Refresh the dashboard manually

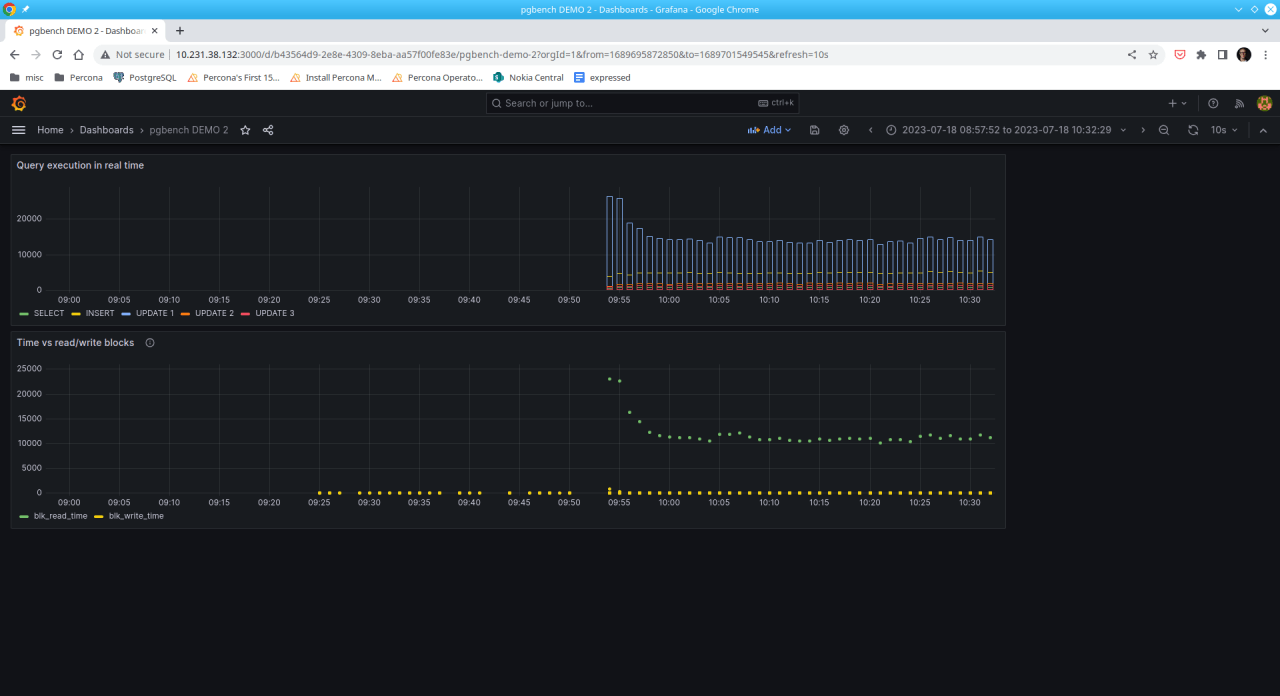(x=1192, y=130)
